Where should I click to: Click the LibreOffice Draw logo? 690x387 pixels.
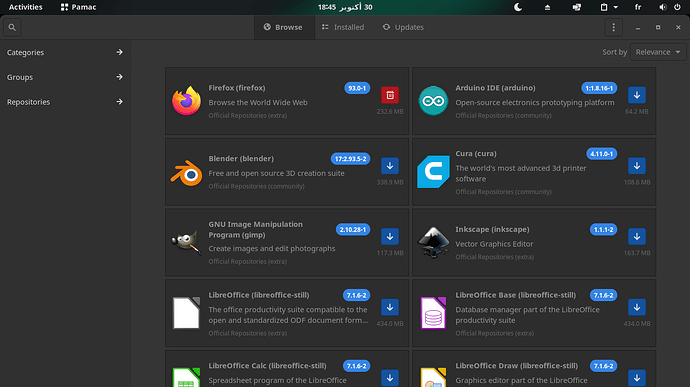pyautogui.click(x=433, y=377)
